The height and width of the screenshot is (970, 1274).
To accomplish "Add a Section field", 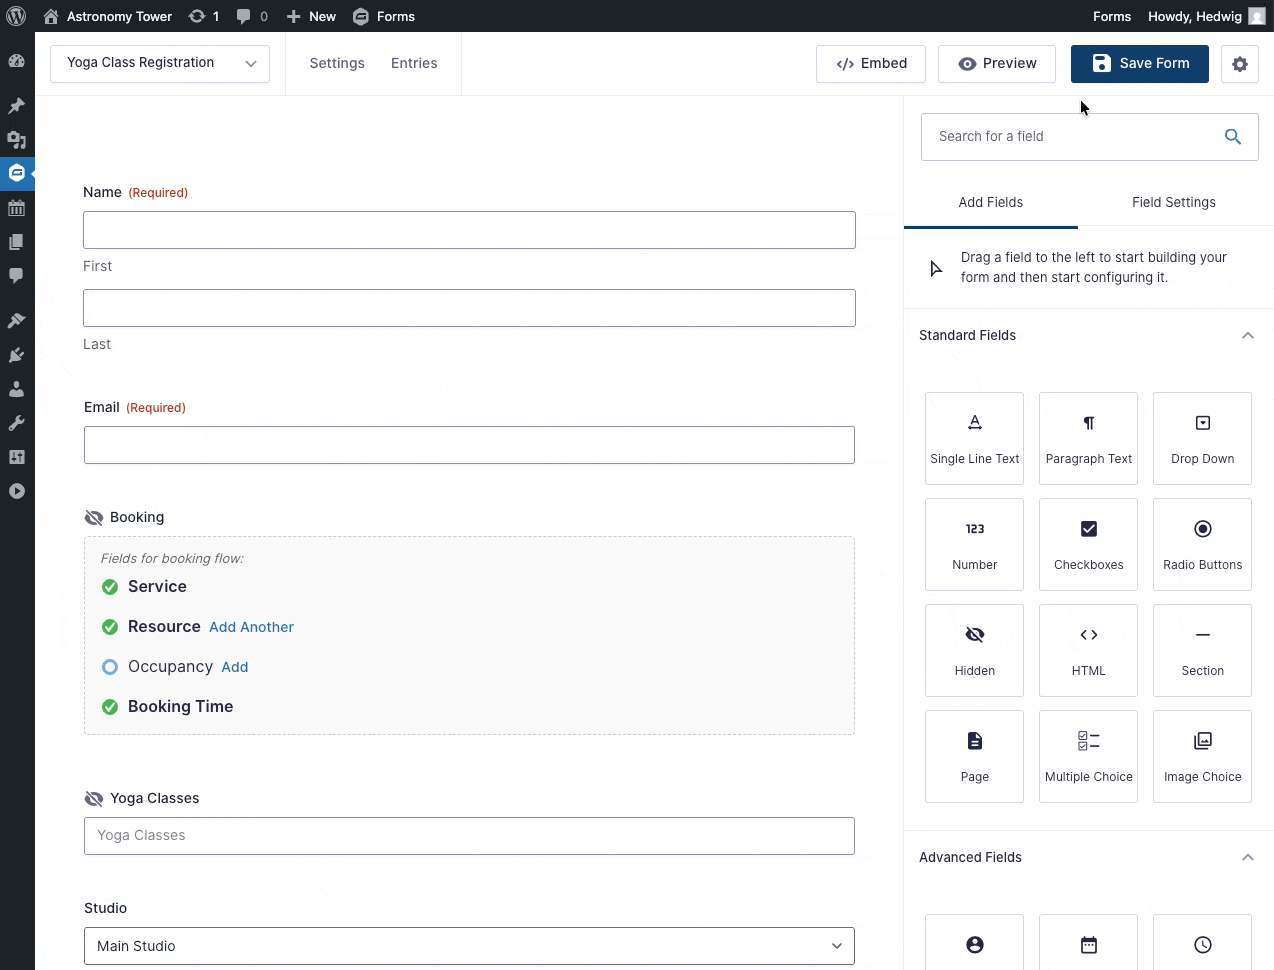I will [1202, 650].
